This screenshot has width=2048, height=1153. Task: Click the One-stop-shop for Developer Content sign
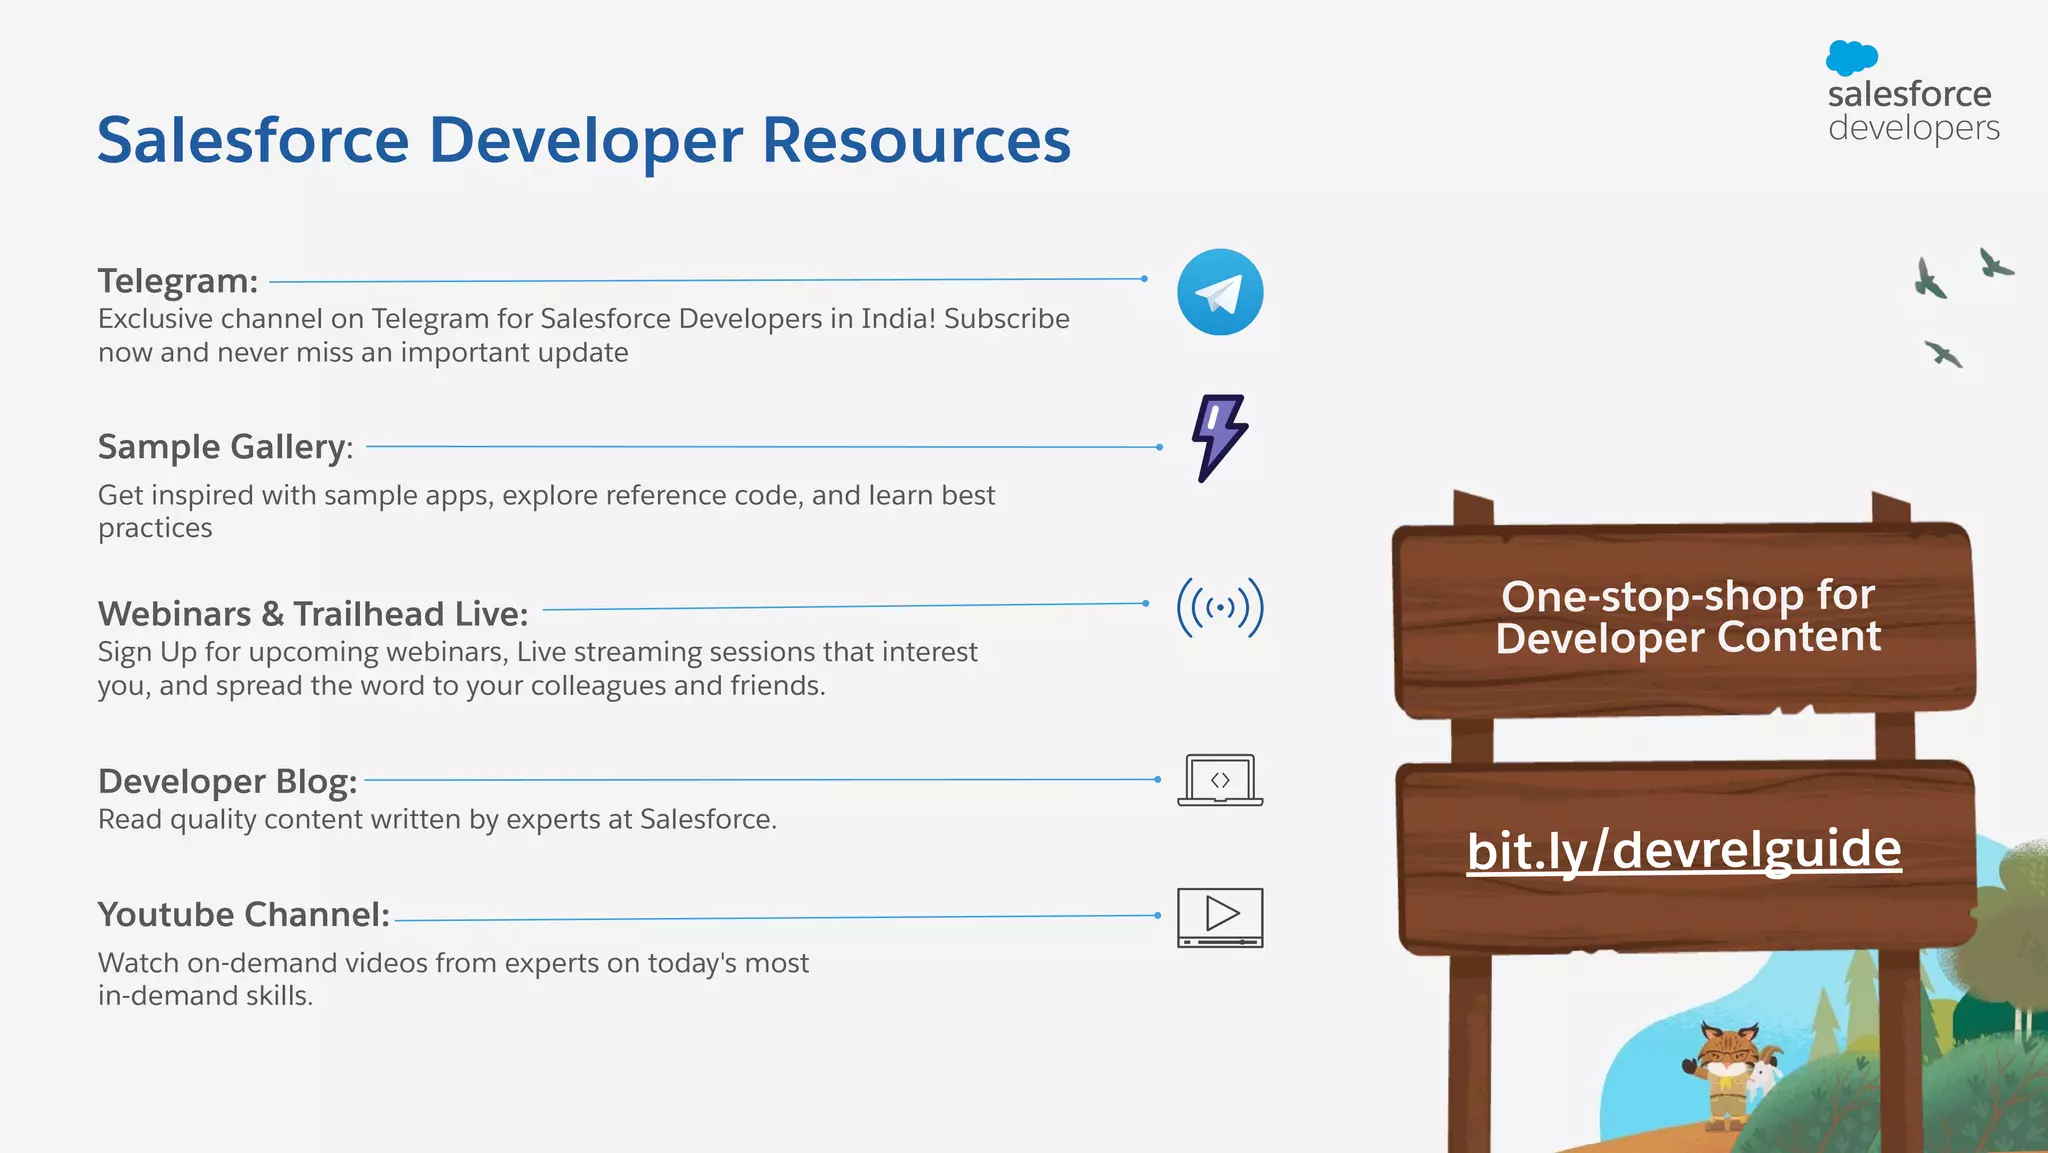(x=1687, y=617)
